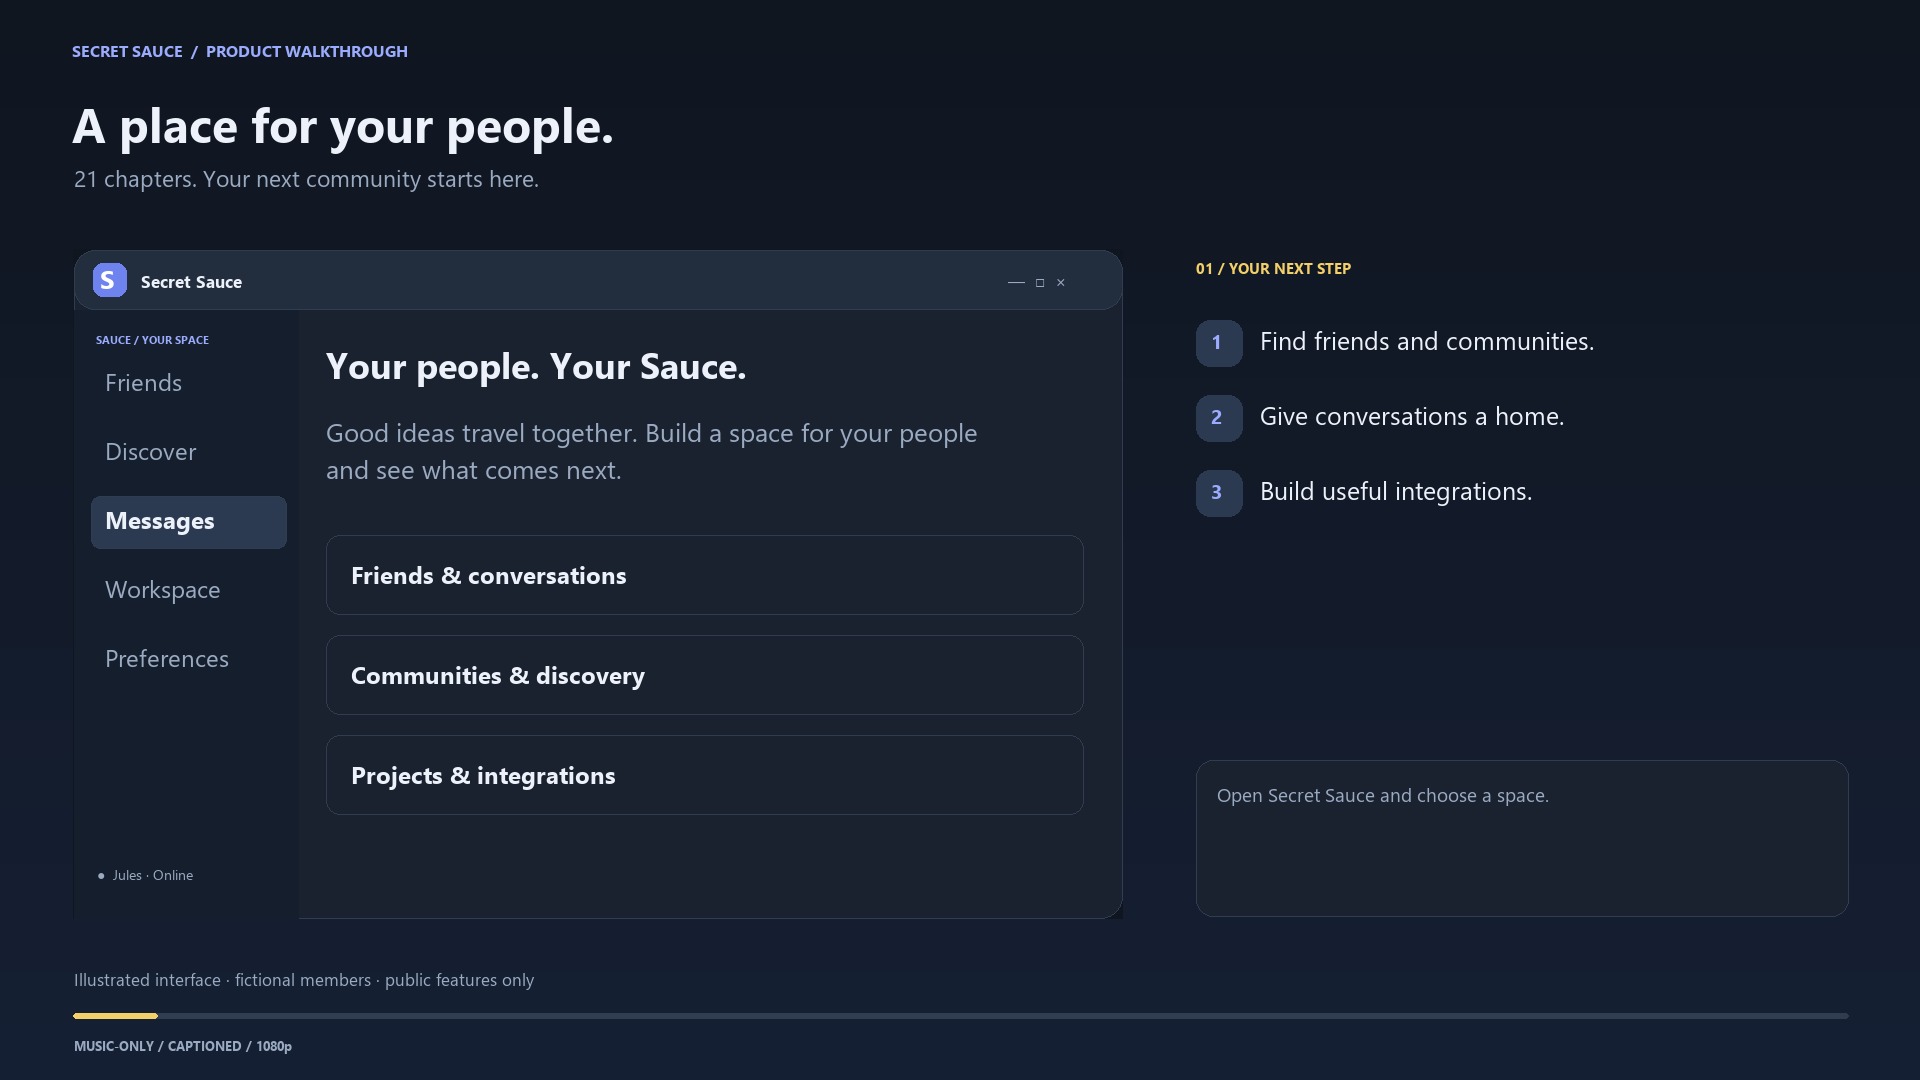Image resolution: width=1920 pixels, height=1080 pixels.
Task: Expand the Friends & conversations card
Action: 704,575
